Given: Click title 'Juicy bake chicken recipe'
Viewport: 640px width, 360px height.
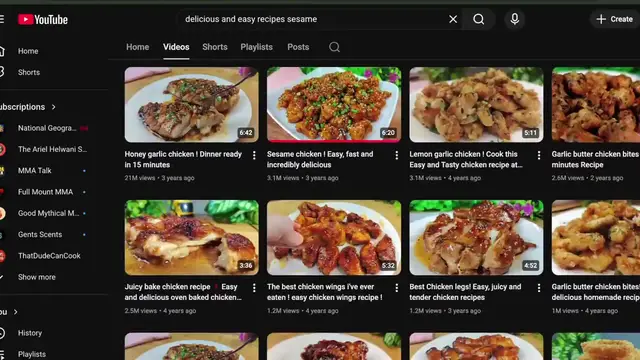Looking at the screenshot, I should point(167,287).
